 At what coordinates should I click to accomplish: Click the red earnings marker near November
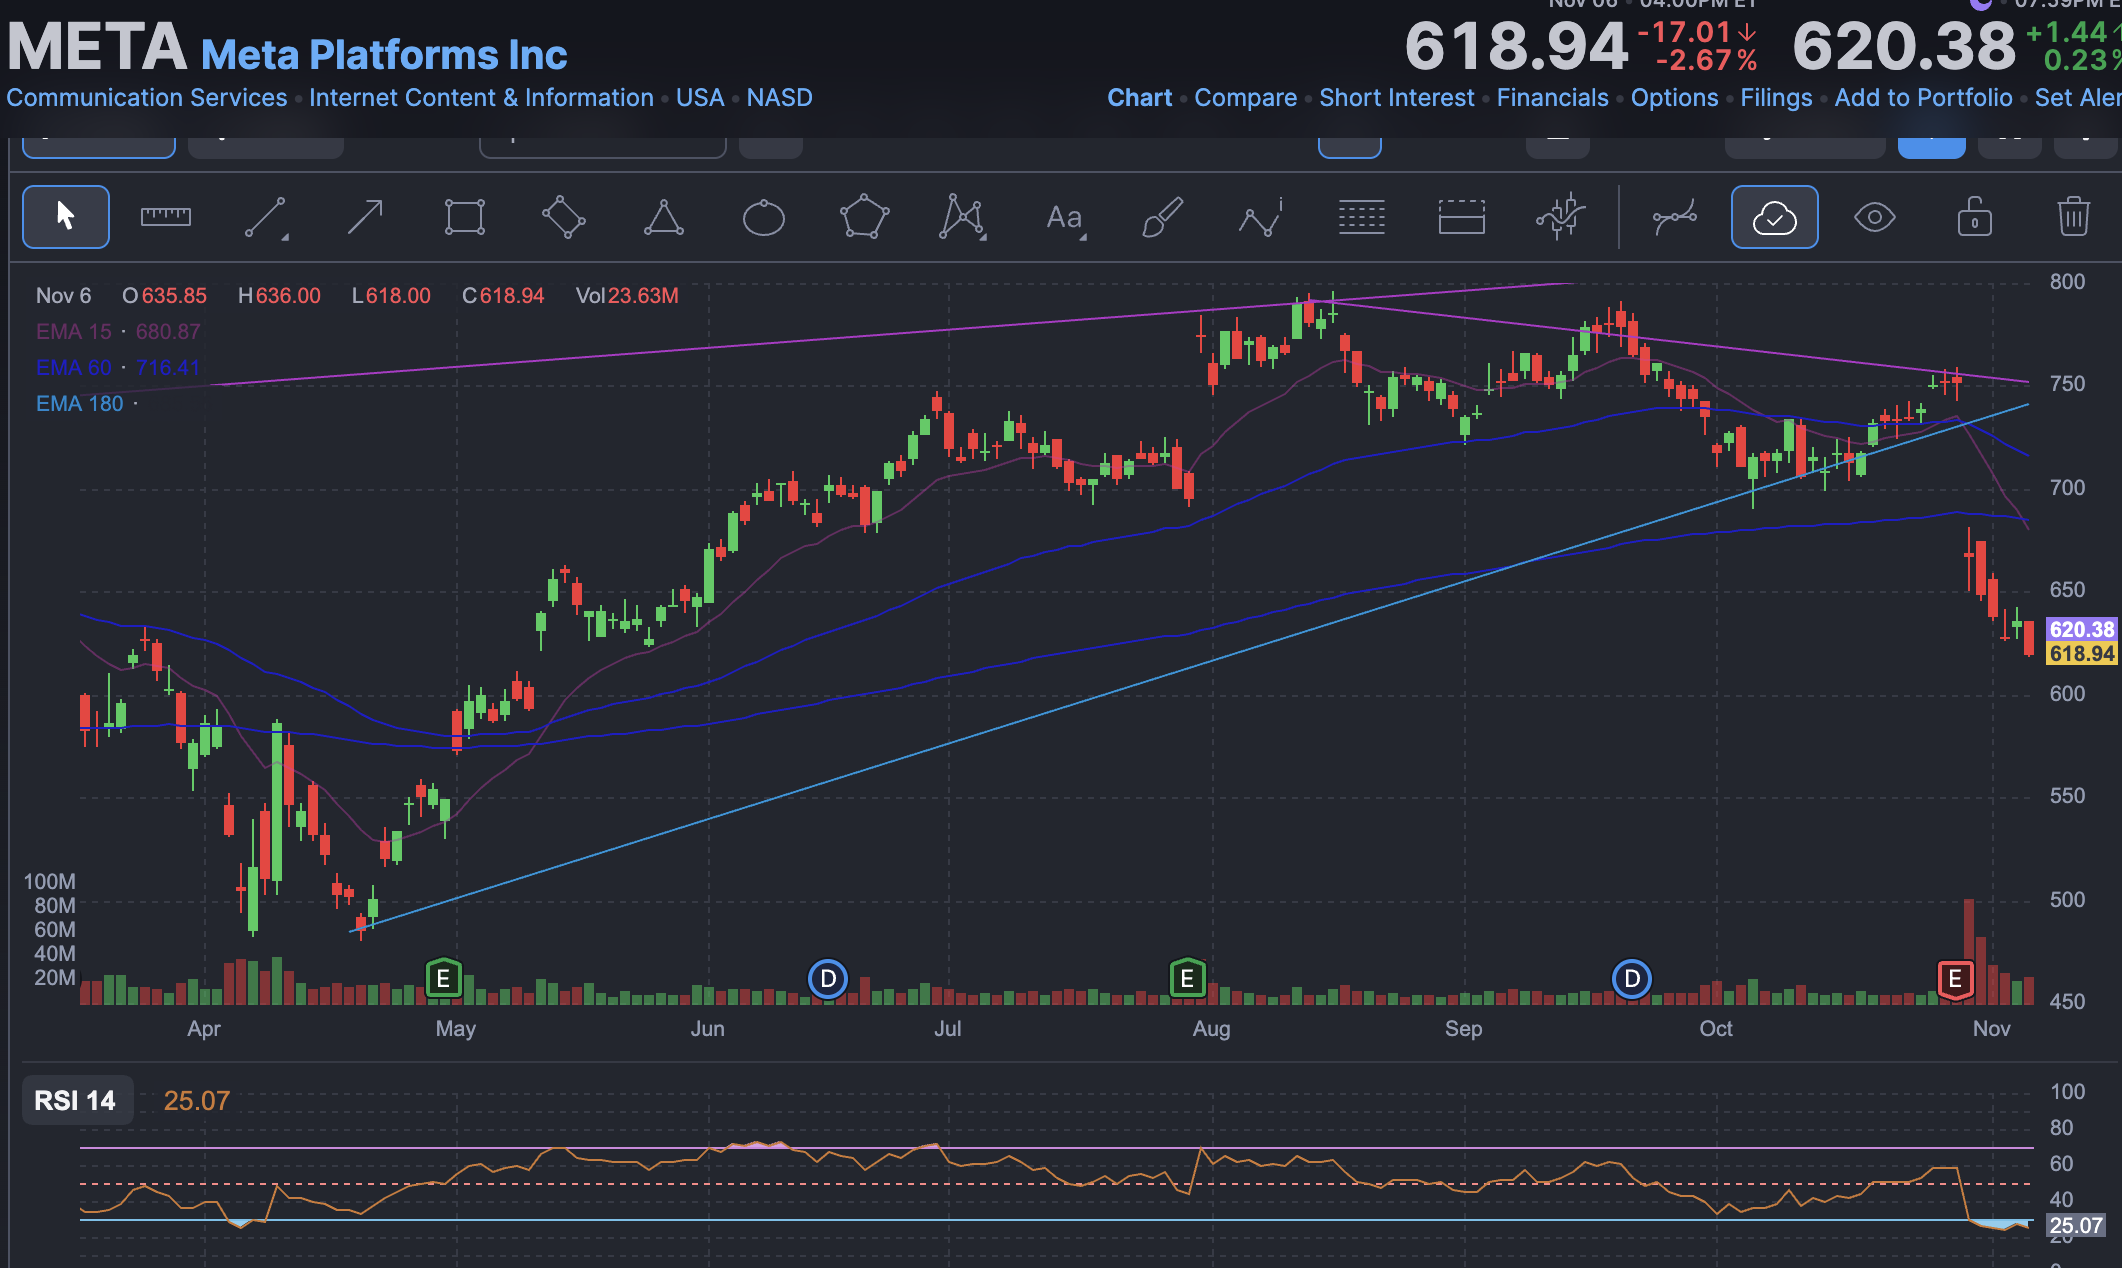coord(1954,979)
